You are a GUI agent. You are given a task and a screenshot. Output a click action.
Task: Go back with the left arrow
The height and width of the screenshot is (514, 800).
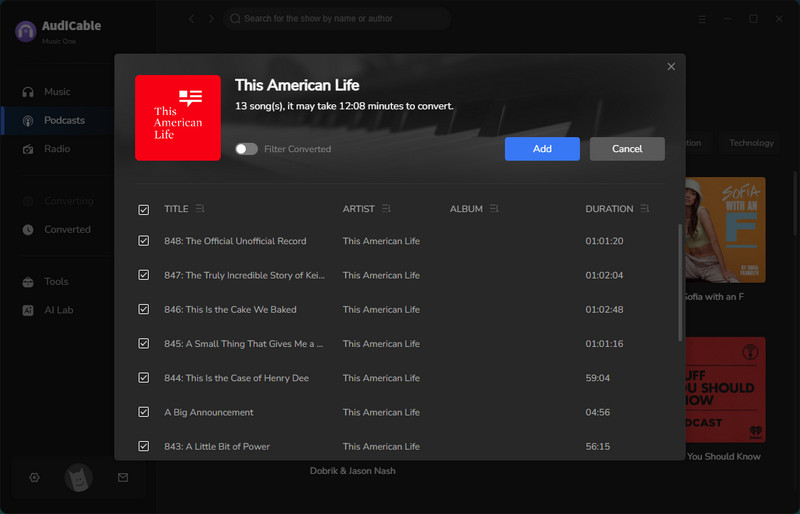pyautogui.click(x=192, y=19)
